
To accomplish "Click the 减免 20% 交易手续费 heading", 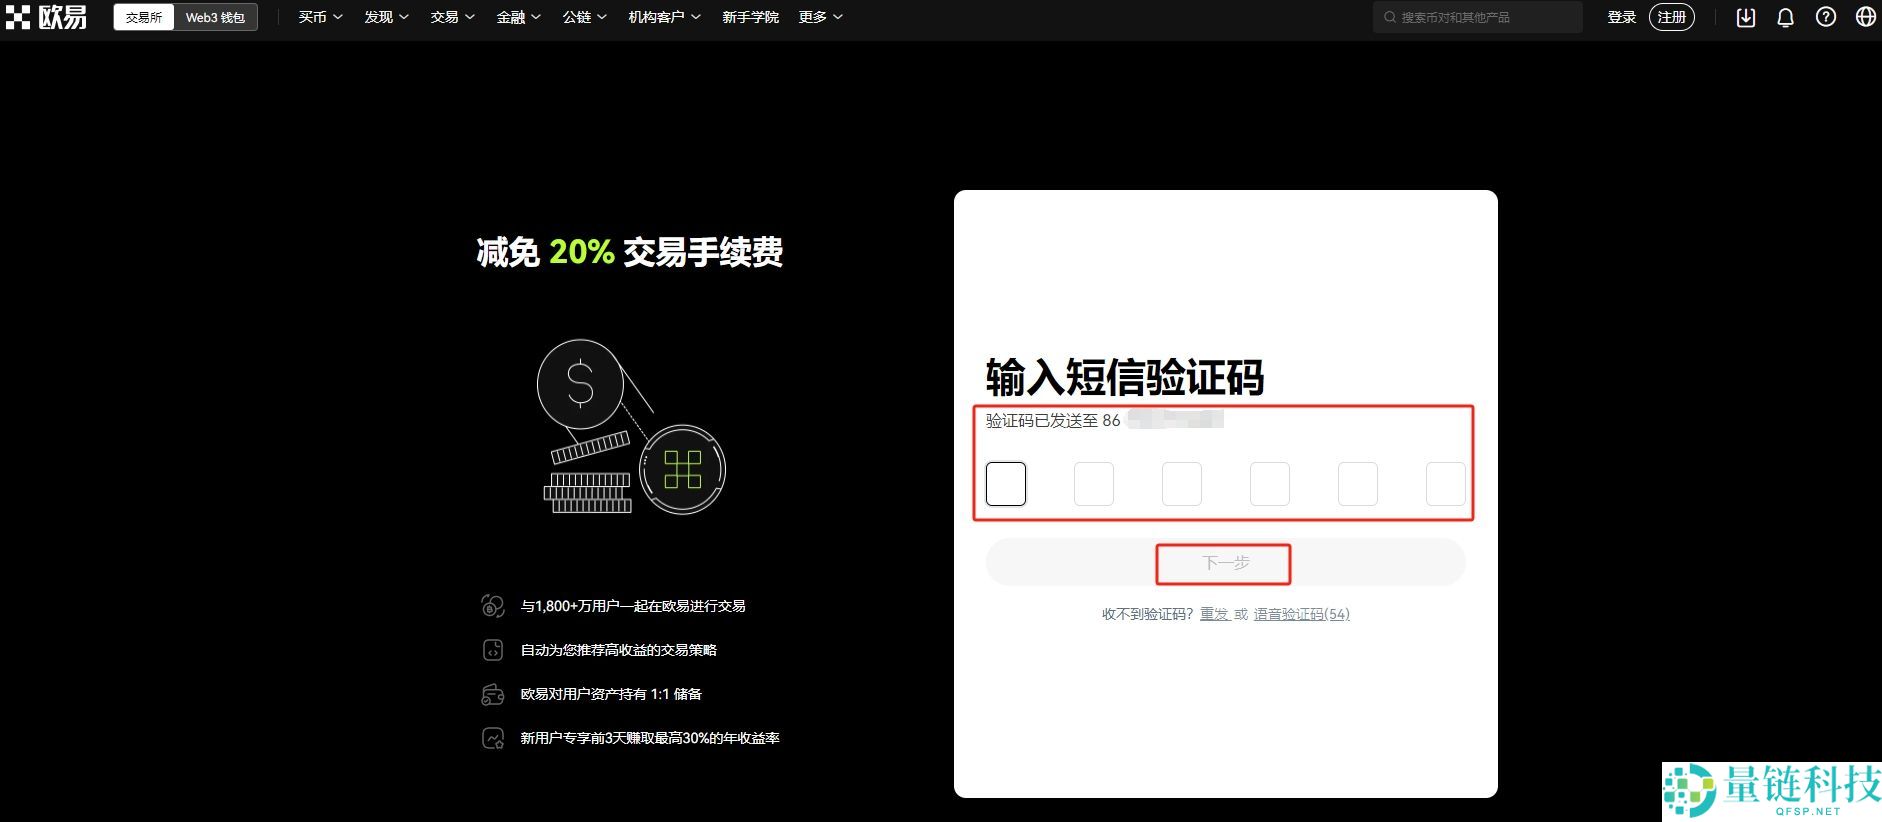I will coord(630,252).
